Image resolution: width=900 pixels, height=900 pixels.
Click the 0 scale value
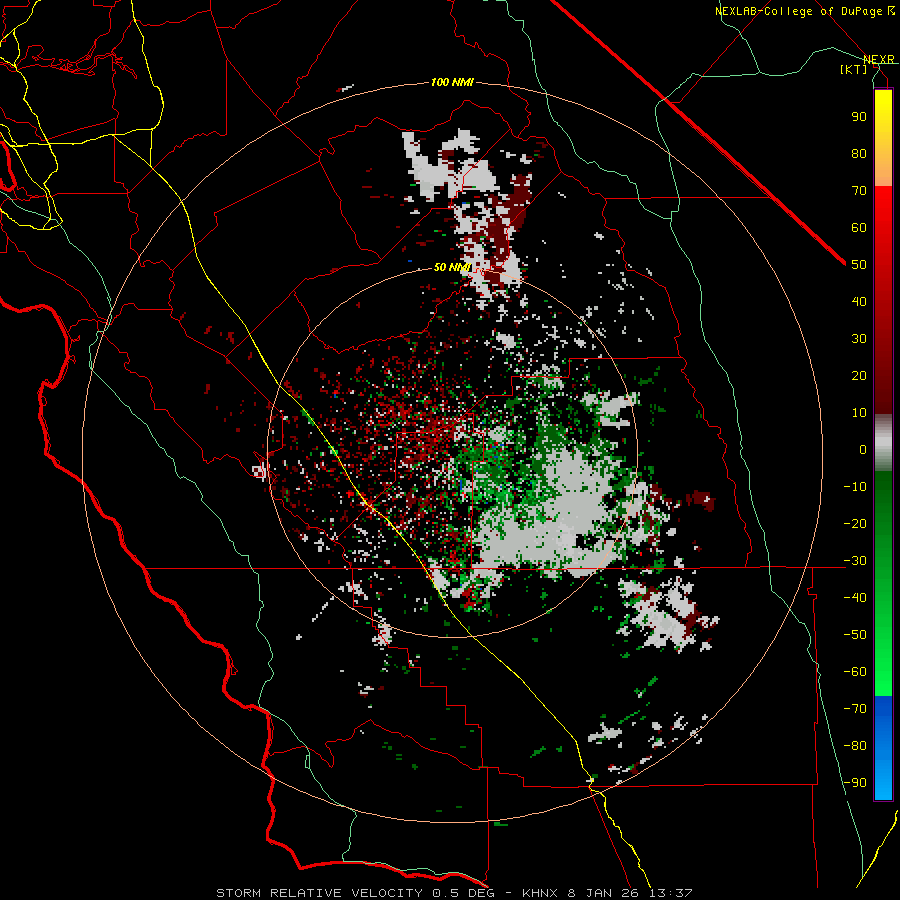pos(863,449)
